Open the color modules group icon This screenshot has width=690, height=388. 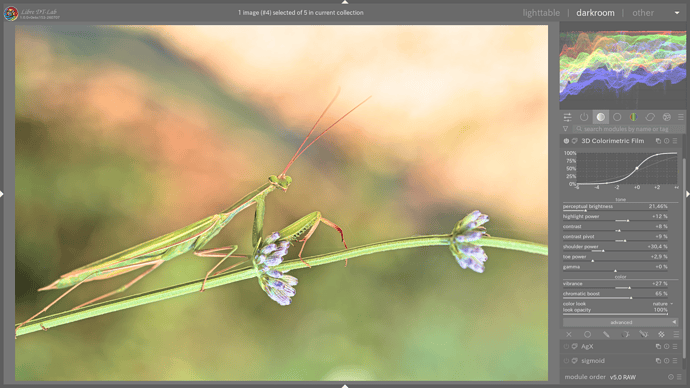click(x=633, y=117)
